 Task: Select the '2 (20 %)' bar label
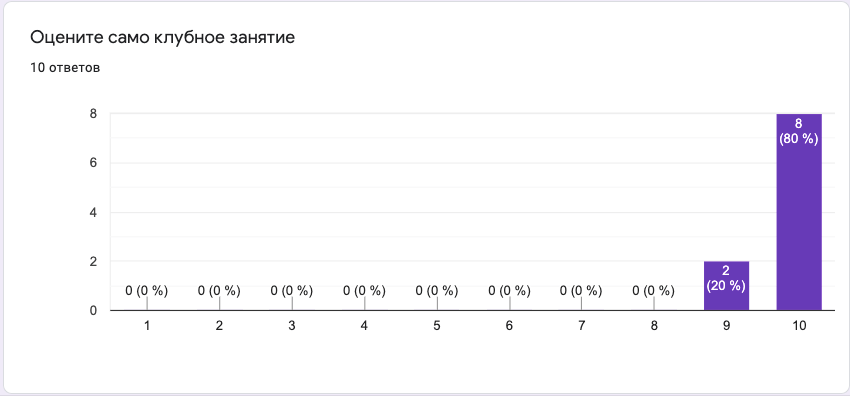726,278
